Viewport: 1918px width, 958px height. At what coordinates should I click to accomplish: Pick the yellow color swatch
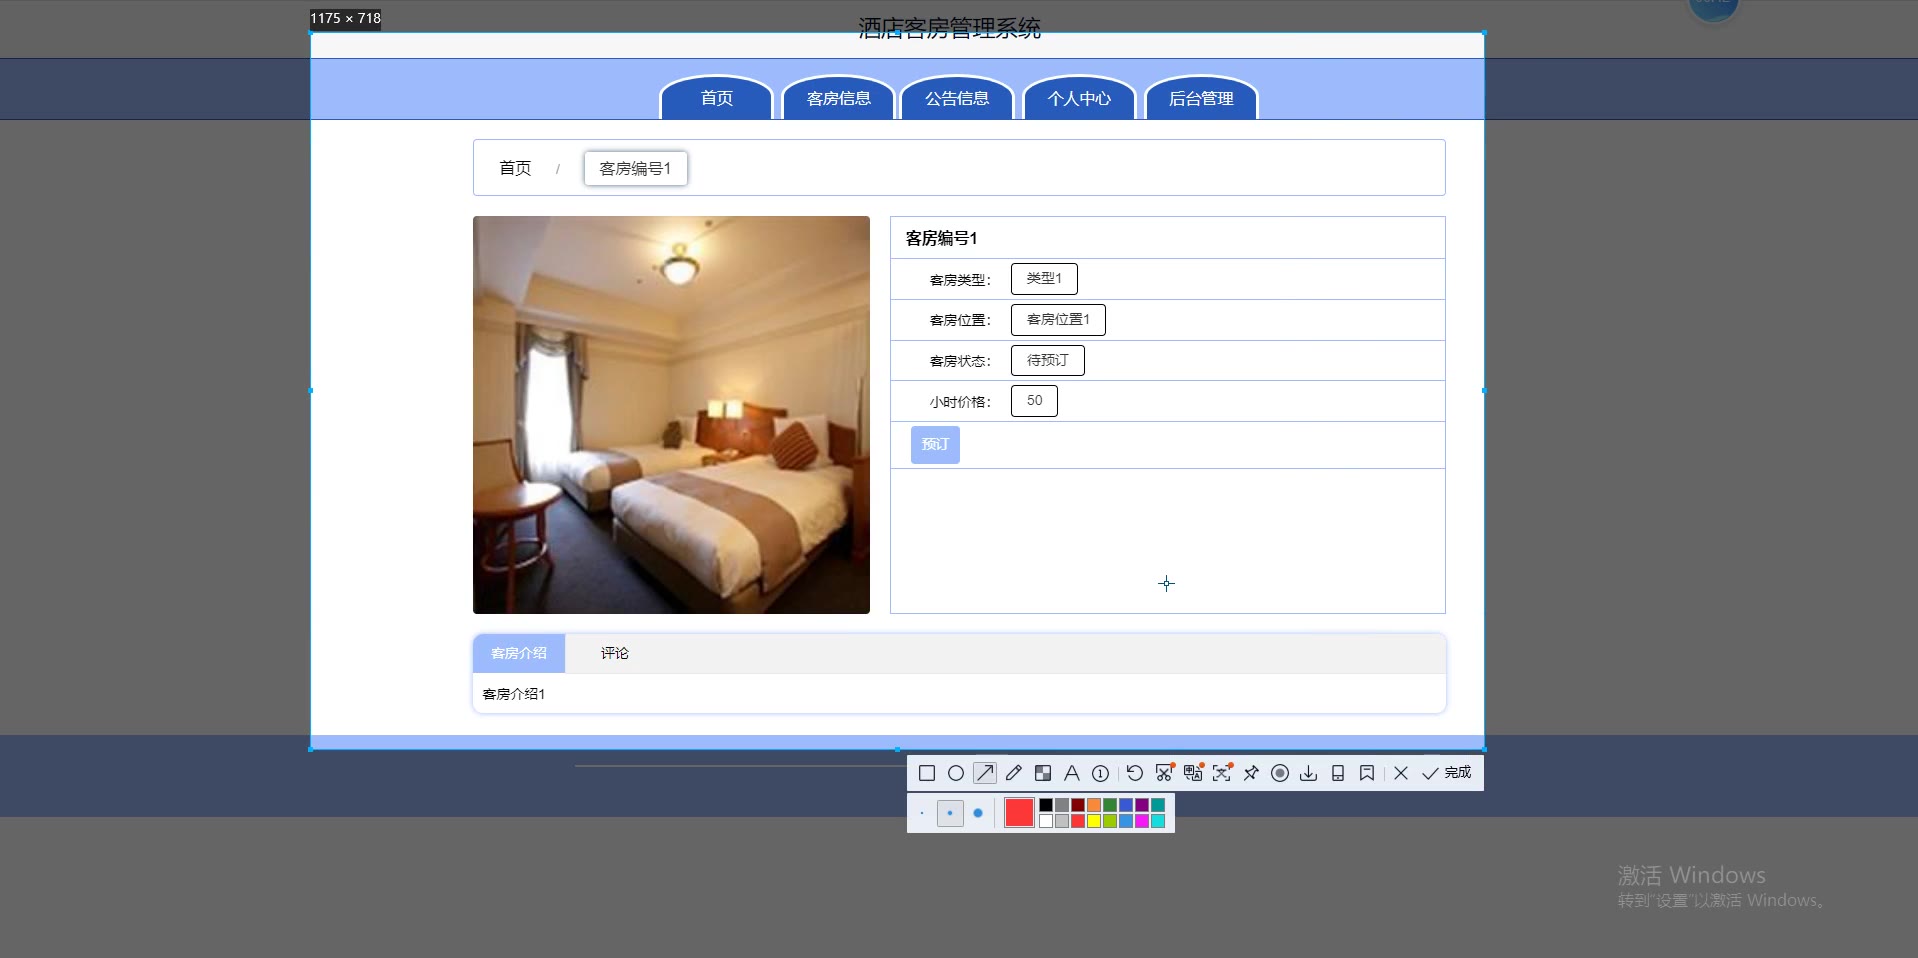pyautogui.click(x=1094, y=821)
